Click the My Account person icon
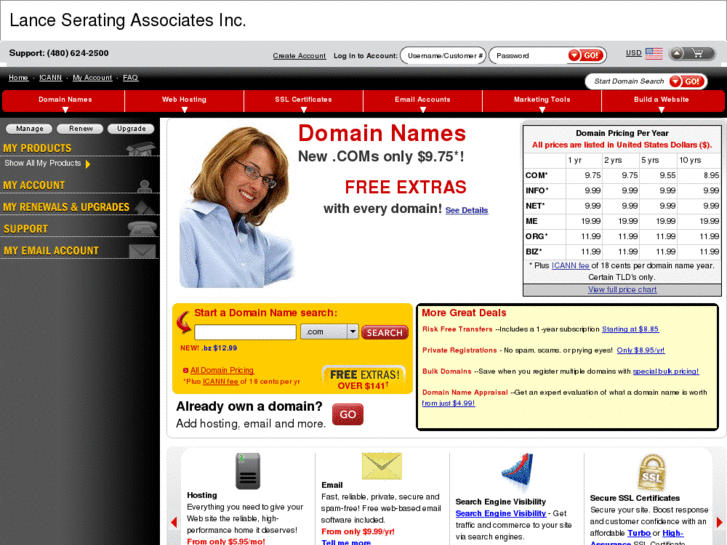This screenshot has width=727, height=545. [x=145, y=186]
